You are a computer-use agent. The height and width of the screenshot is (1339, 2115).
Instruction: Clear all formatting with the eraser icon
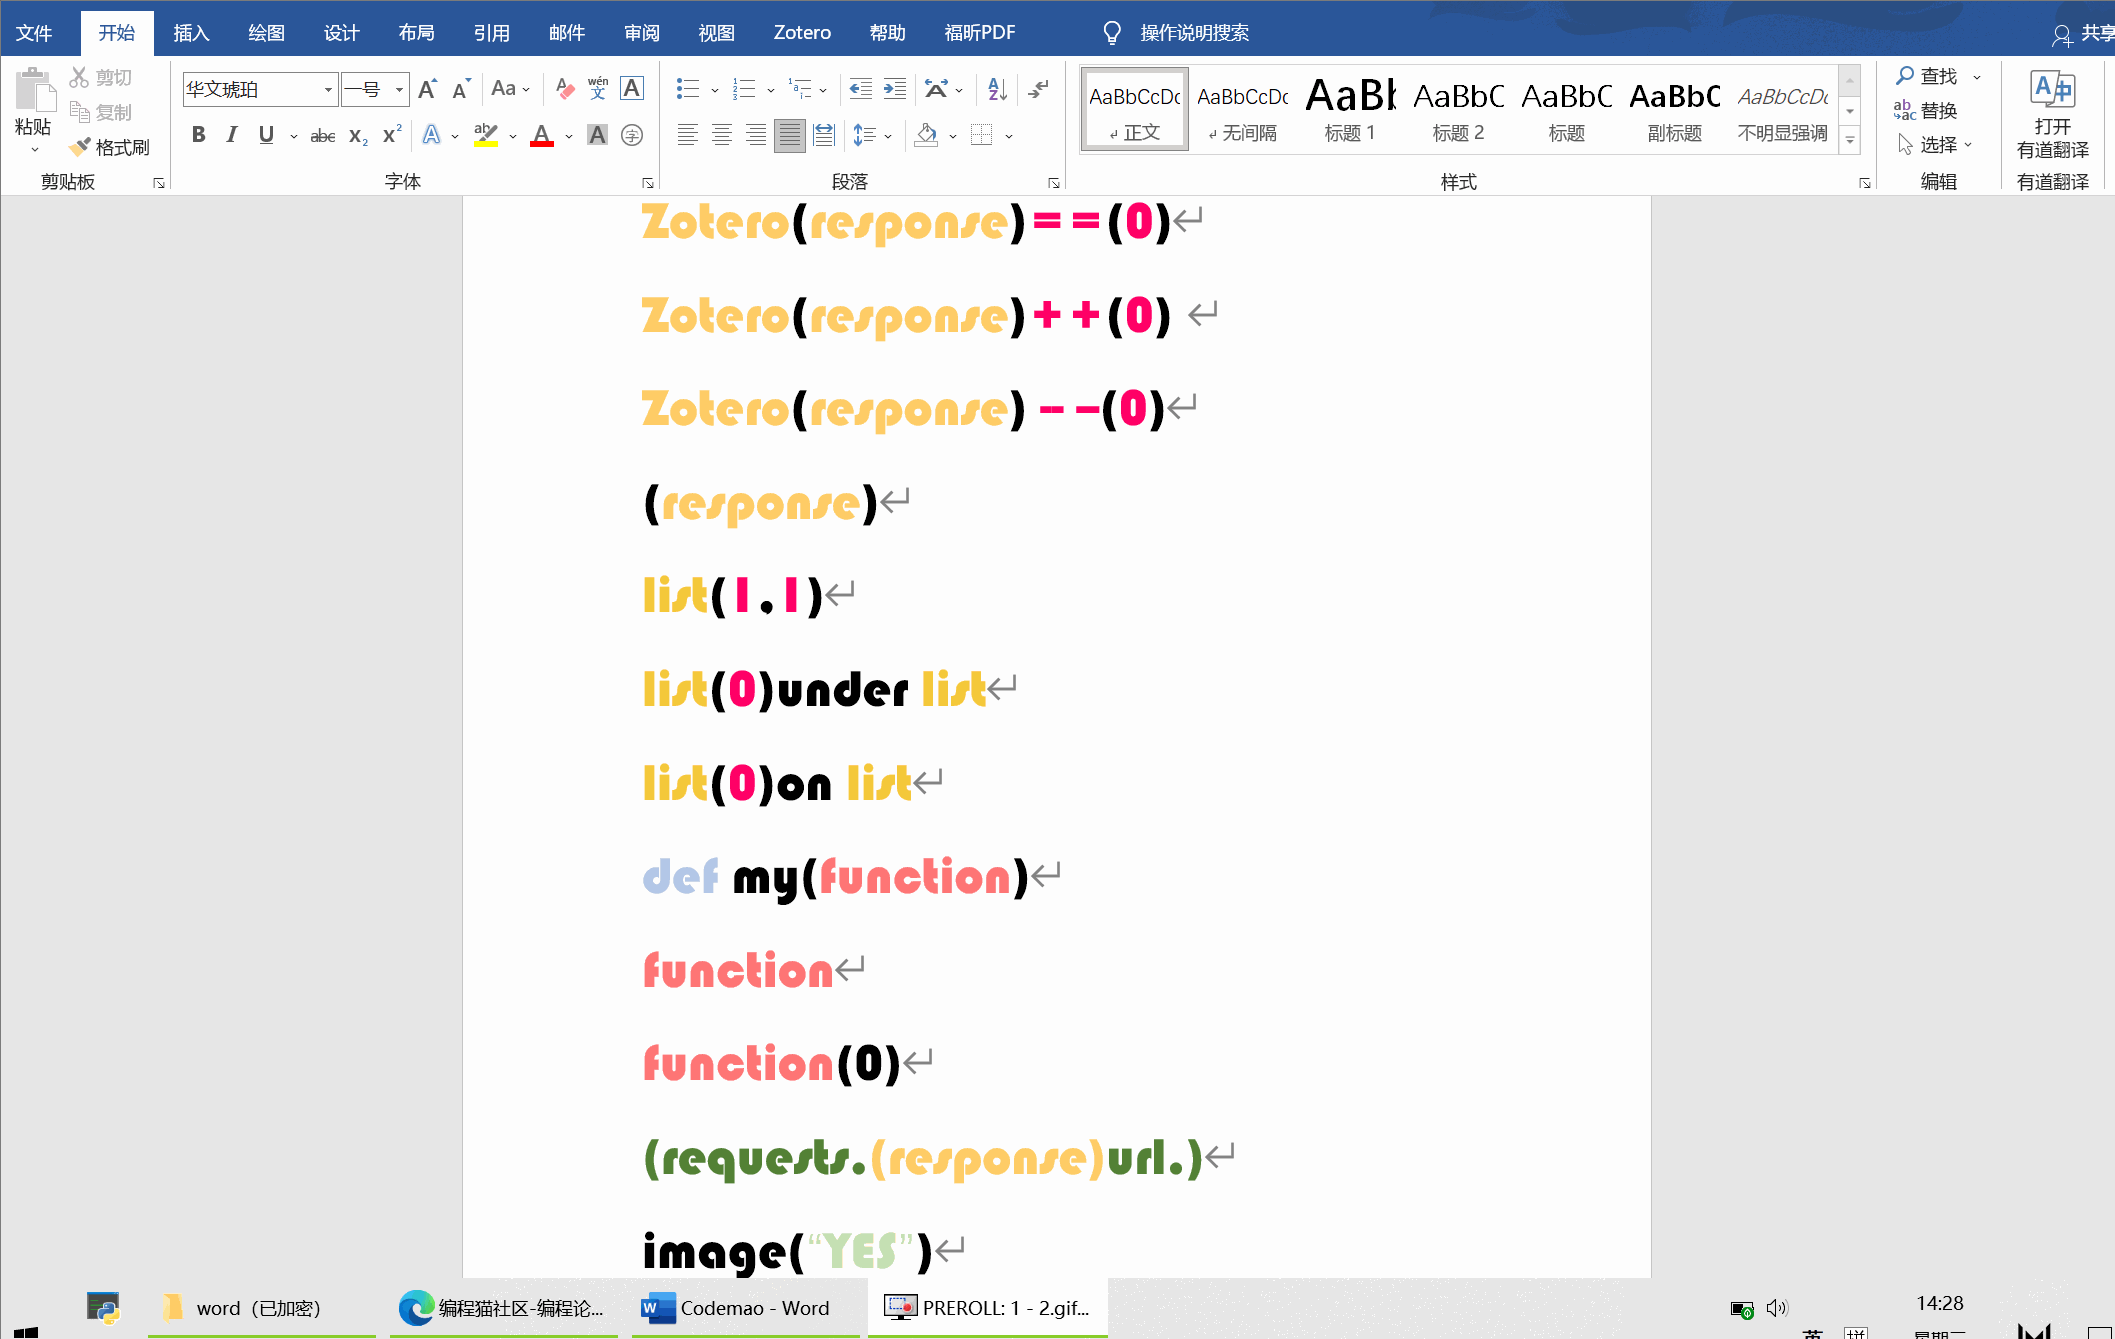565,89
